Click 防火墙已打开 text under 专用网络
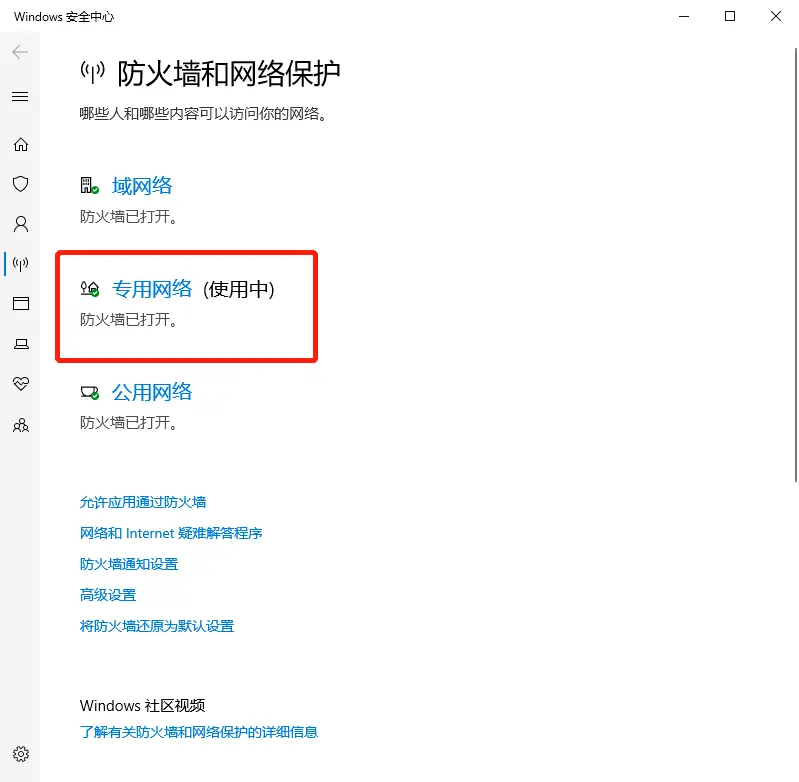799x782 pixels. tap(128, 320)
